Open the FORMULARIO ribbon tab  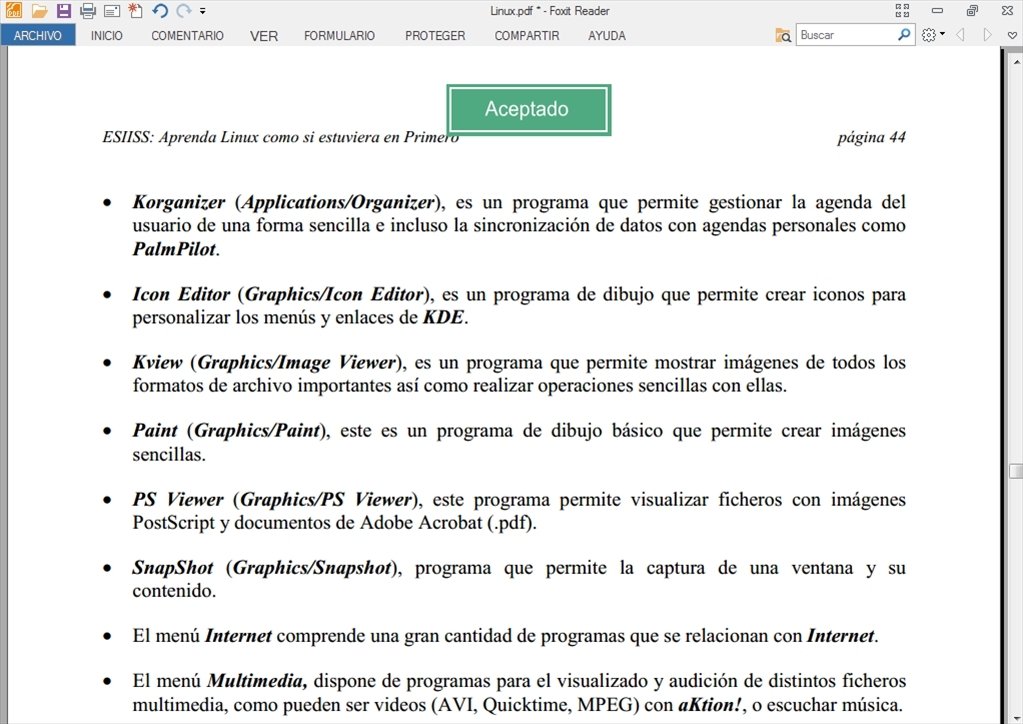339,36
